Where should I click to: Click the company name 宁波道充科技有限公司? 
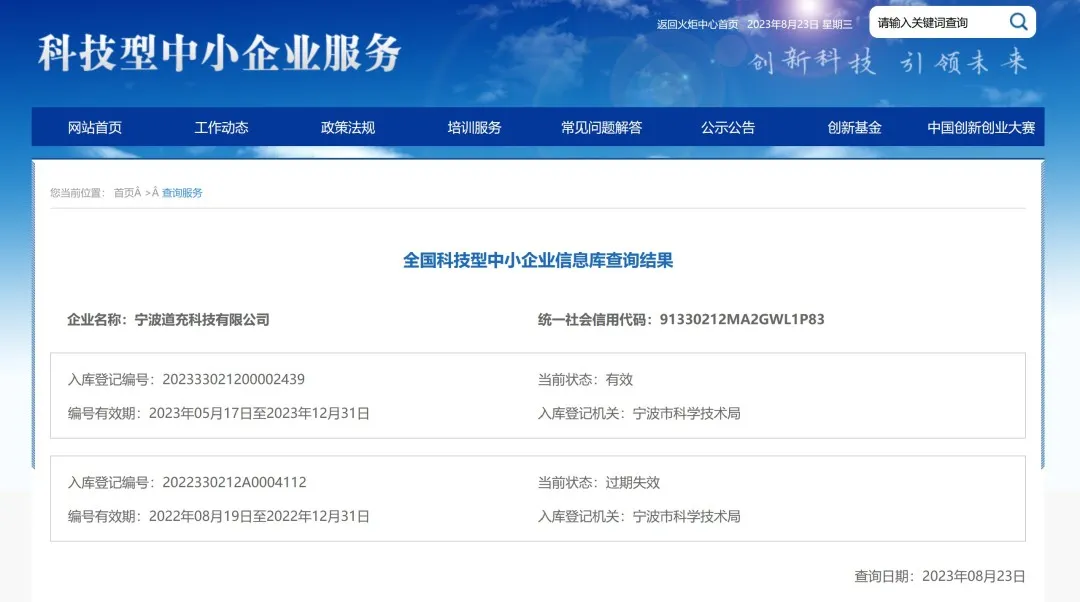[202, 320]
